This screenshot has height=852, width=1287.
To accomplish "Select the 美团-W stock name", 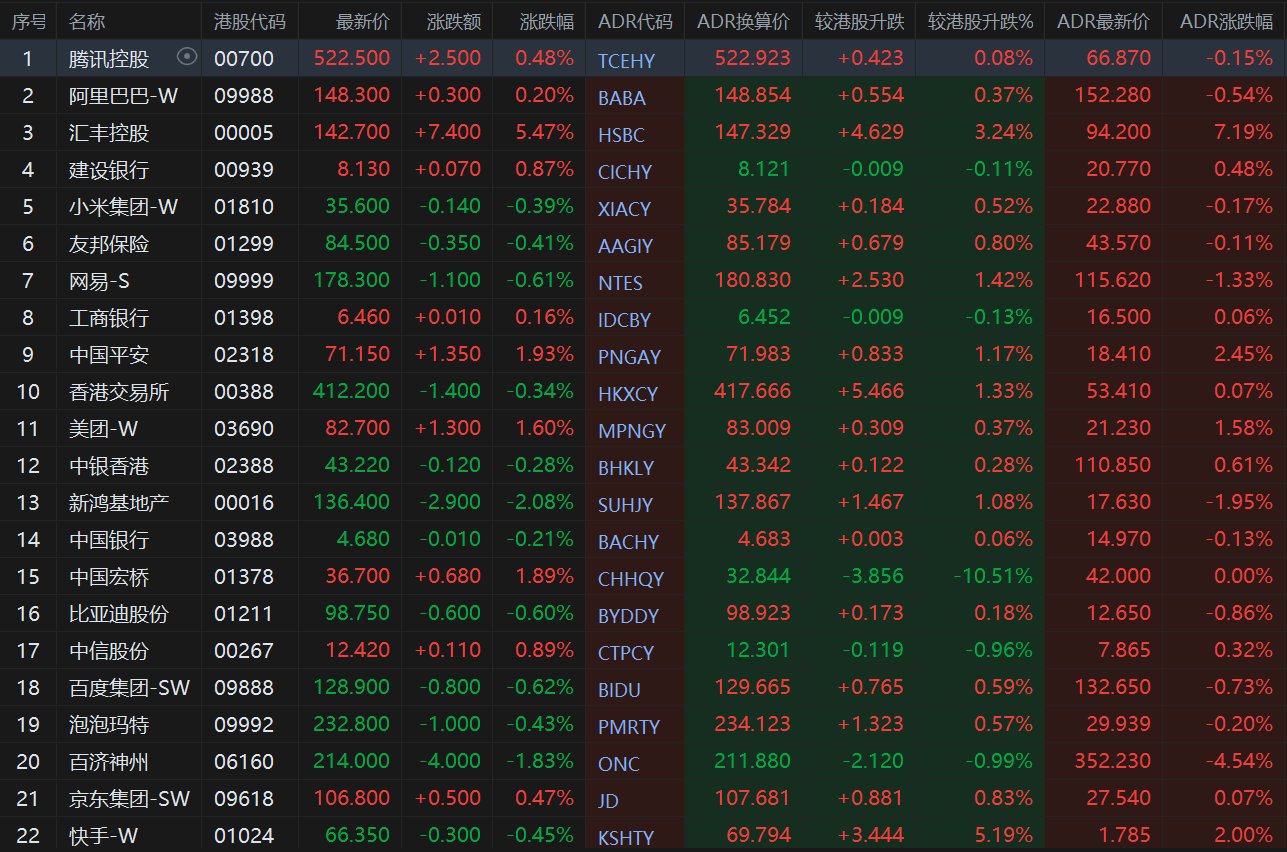I will (x=104, y=429).
